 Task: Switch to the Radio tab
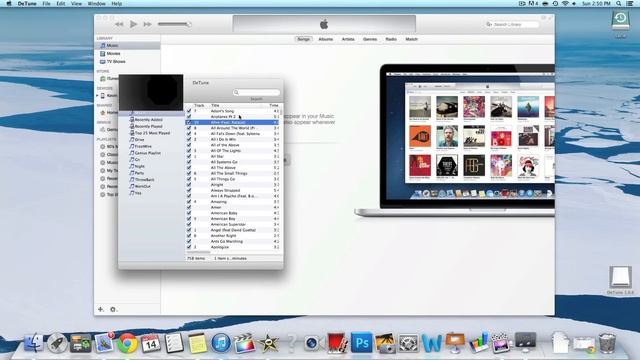tap(391, 39)
